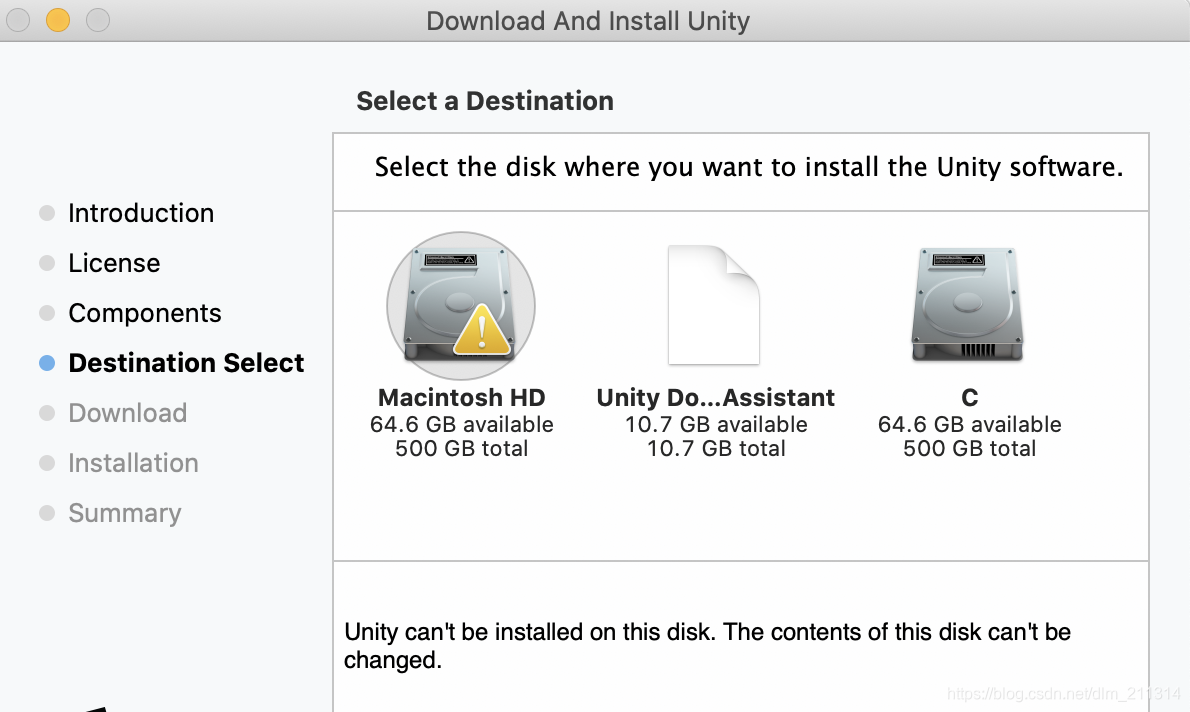The width and height of the screenshot is (1190, 712).
Task: Click the select-disk instruction text
Action: pyautogui.click(x=749, y=167)
